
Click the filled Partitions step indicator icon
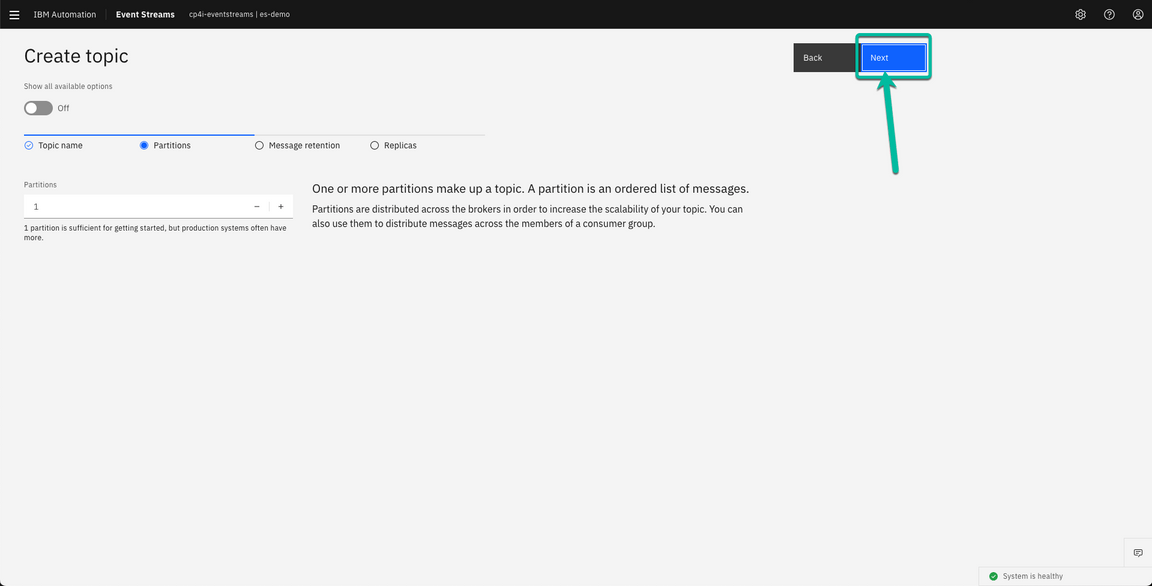click(142, 145)
